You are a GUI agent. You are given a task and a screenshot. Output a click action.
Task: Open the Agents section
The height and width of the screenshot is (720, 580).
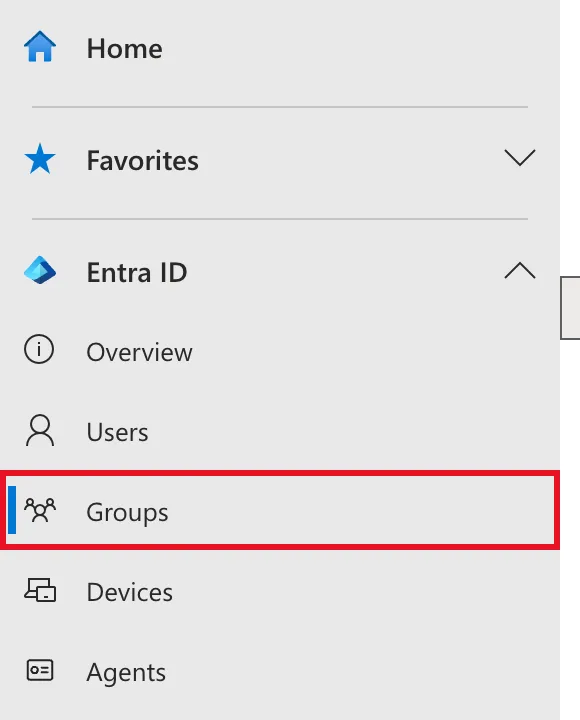tap(126, 673)
